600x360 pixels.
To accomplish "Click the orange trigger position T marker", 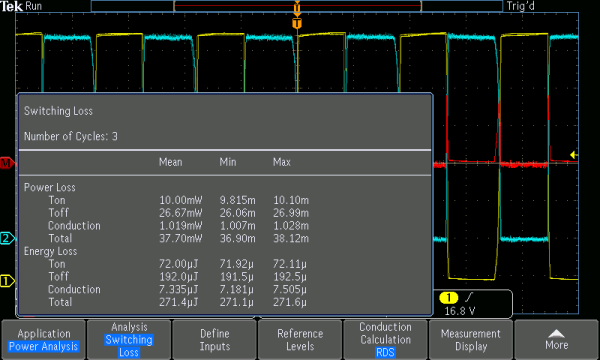I will pos(297,24).
